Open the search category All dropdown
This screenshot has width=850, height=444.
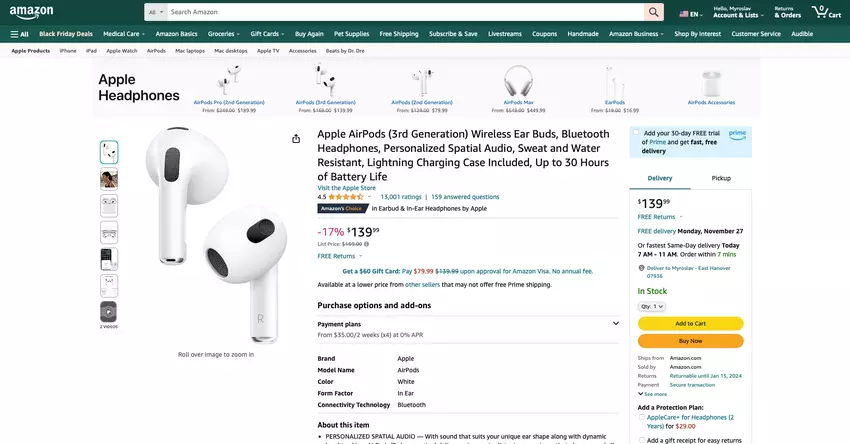(x=155, y=12)
